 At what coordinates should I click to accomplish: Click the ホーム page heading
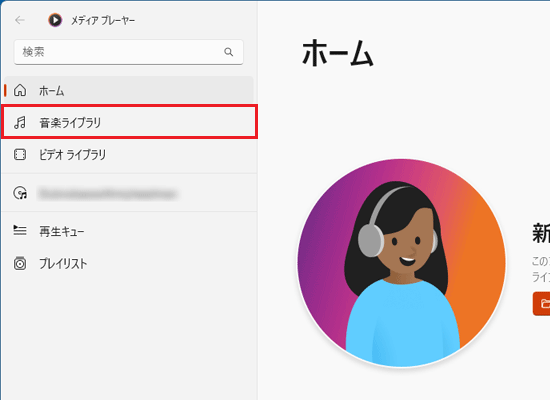(x=338, y=53)
